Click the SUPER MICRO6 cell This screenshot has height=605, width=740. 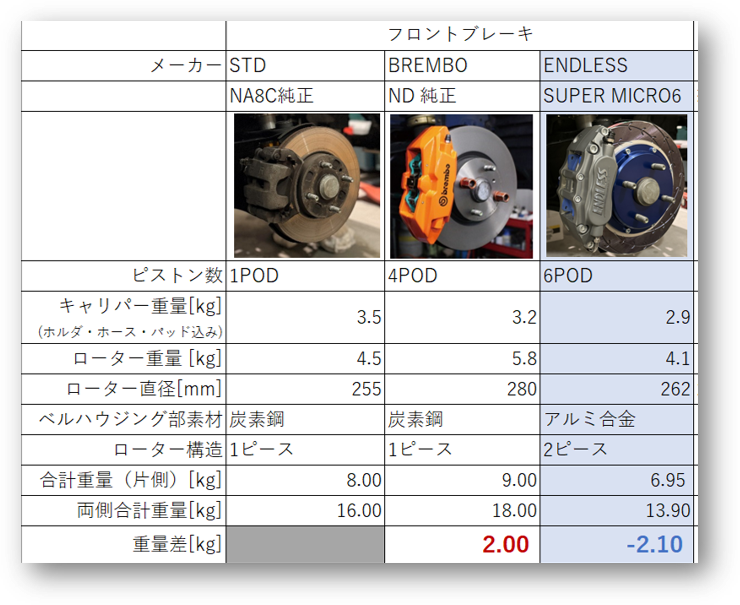click(x=616, y=96)
